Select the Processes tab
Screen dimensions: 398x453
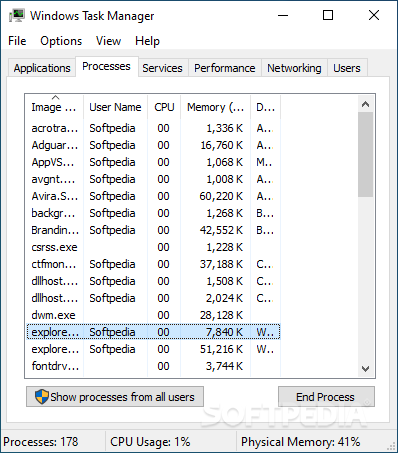106,66
